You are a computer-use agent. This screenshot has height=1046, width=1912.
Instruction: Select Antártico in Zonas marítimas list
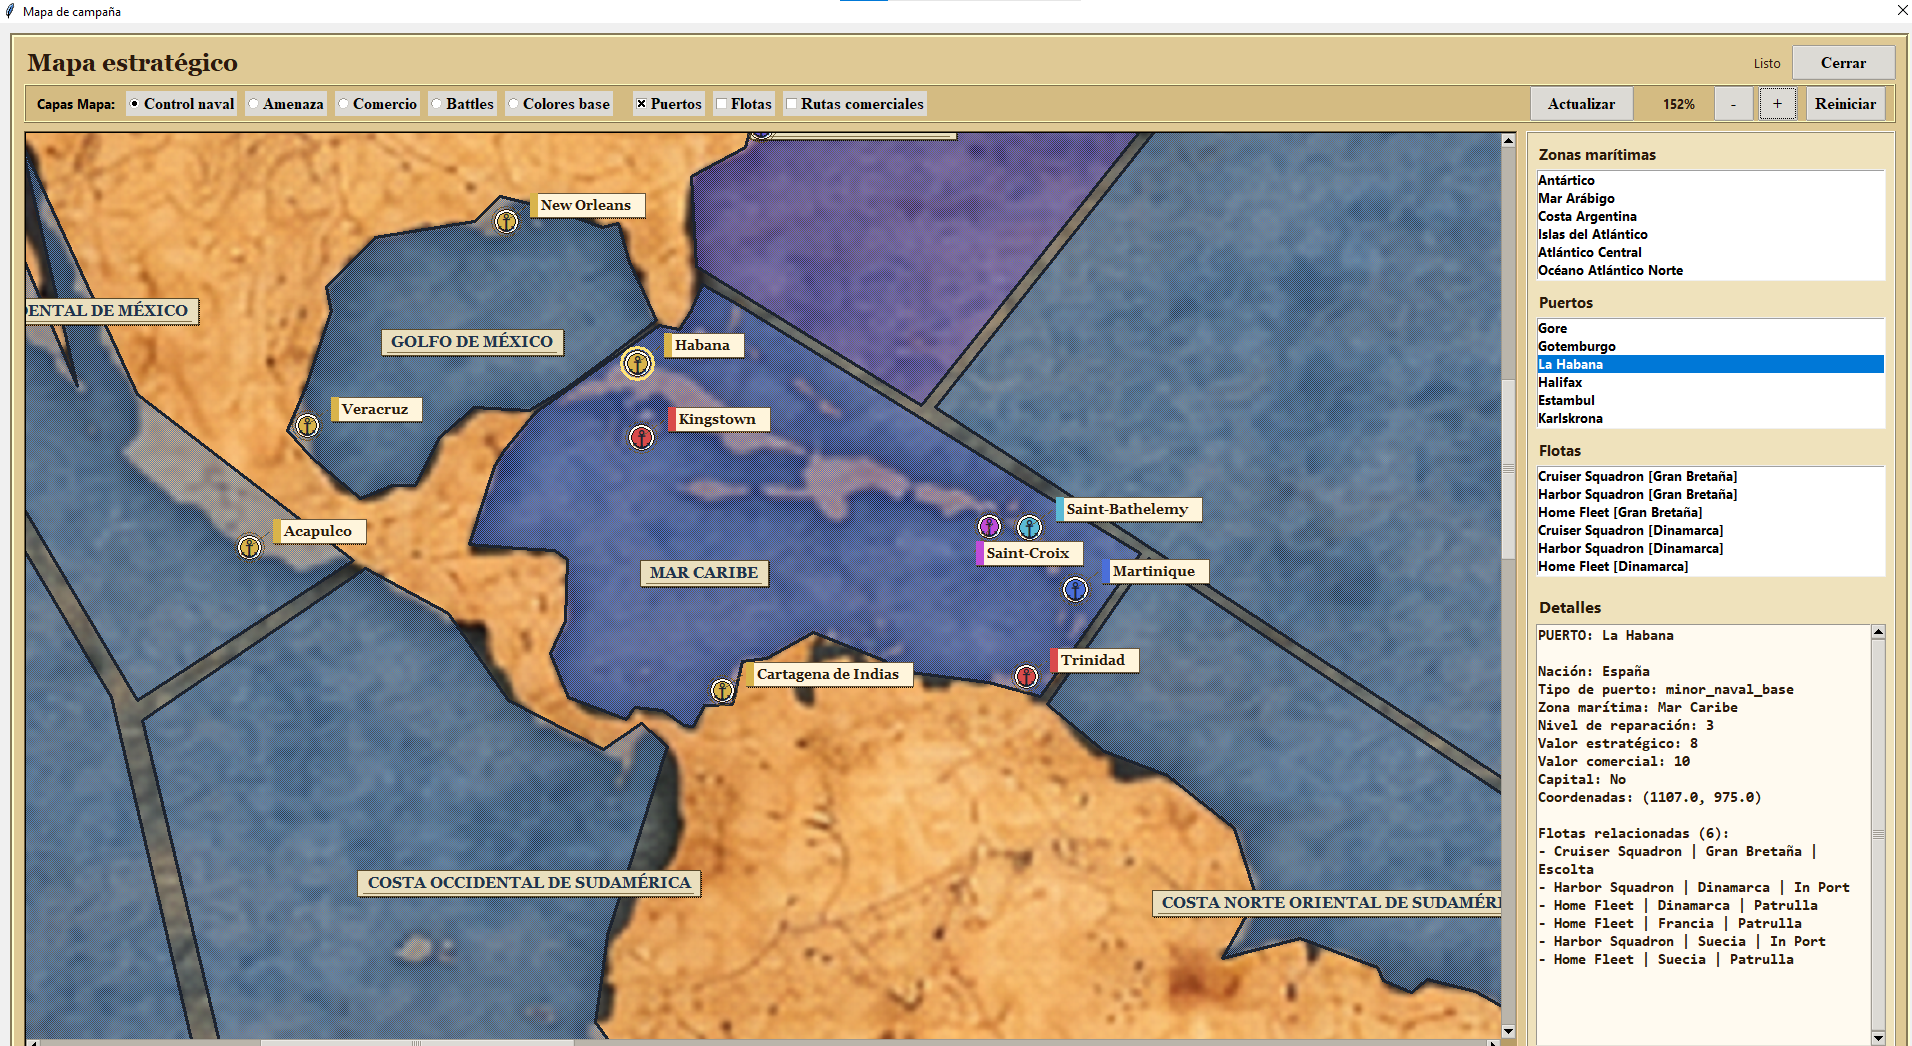(1710, 180)
